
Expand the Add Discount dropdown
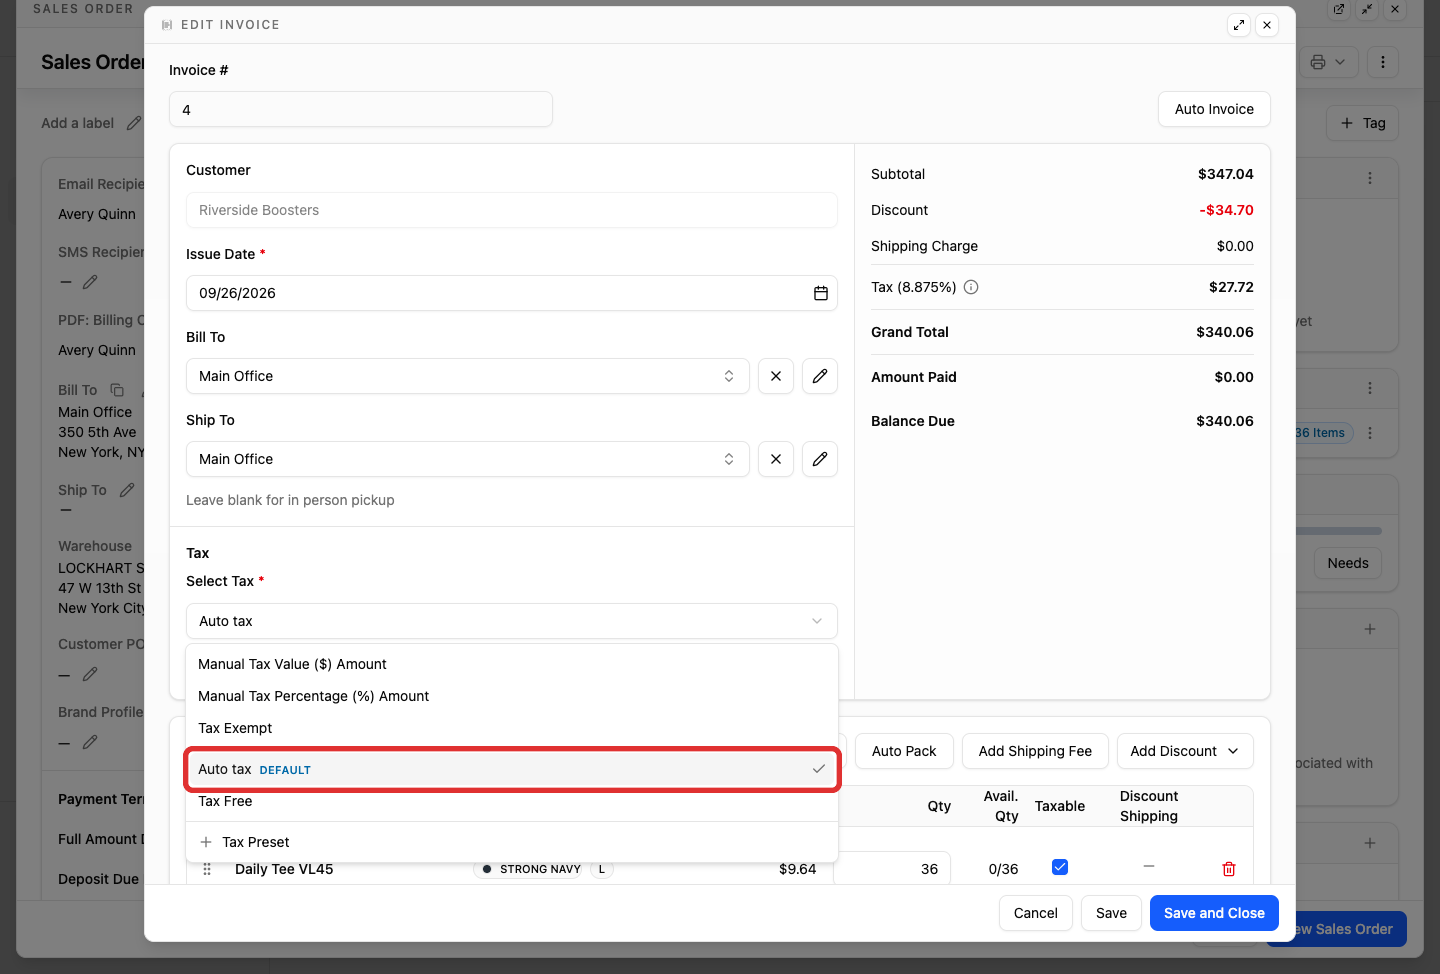(1185, 751)
